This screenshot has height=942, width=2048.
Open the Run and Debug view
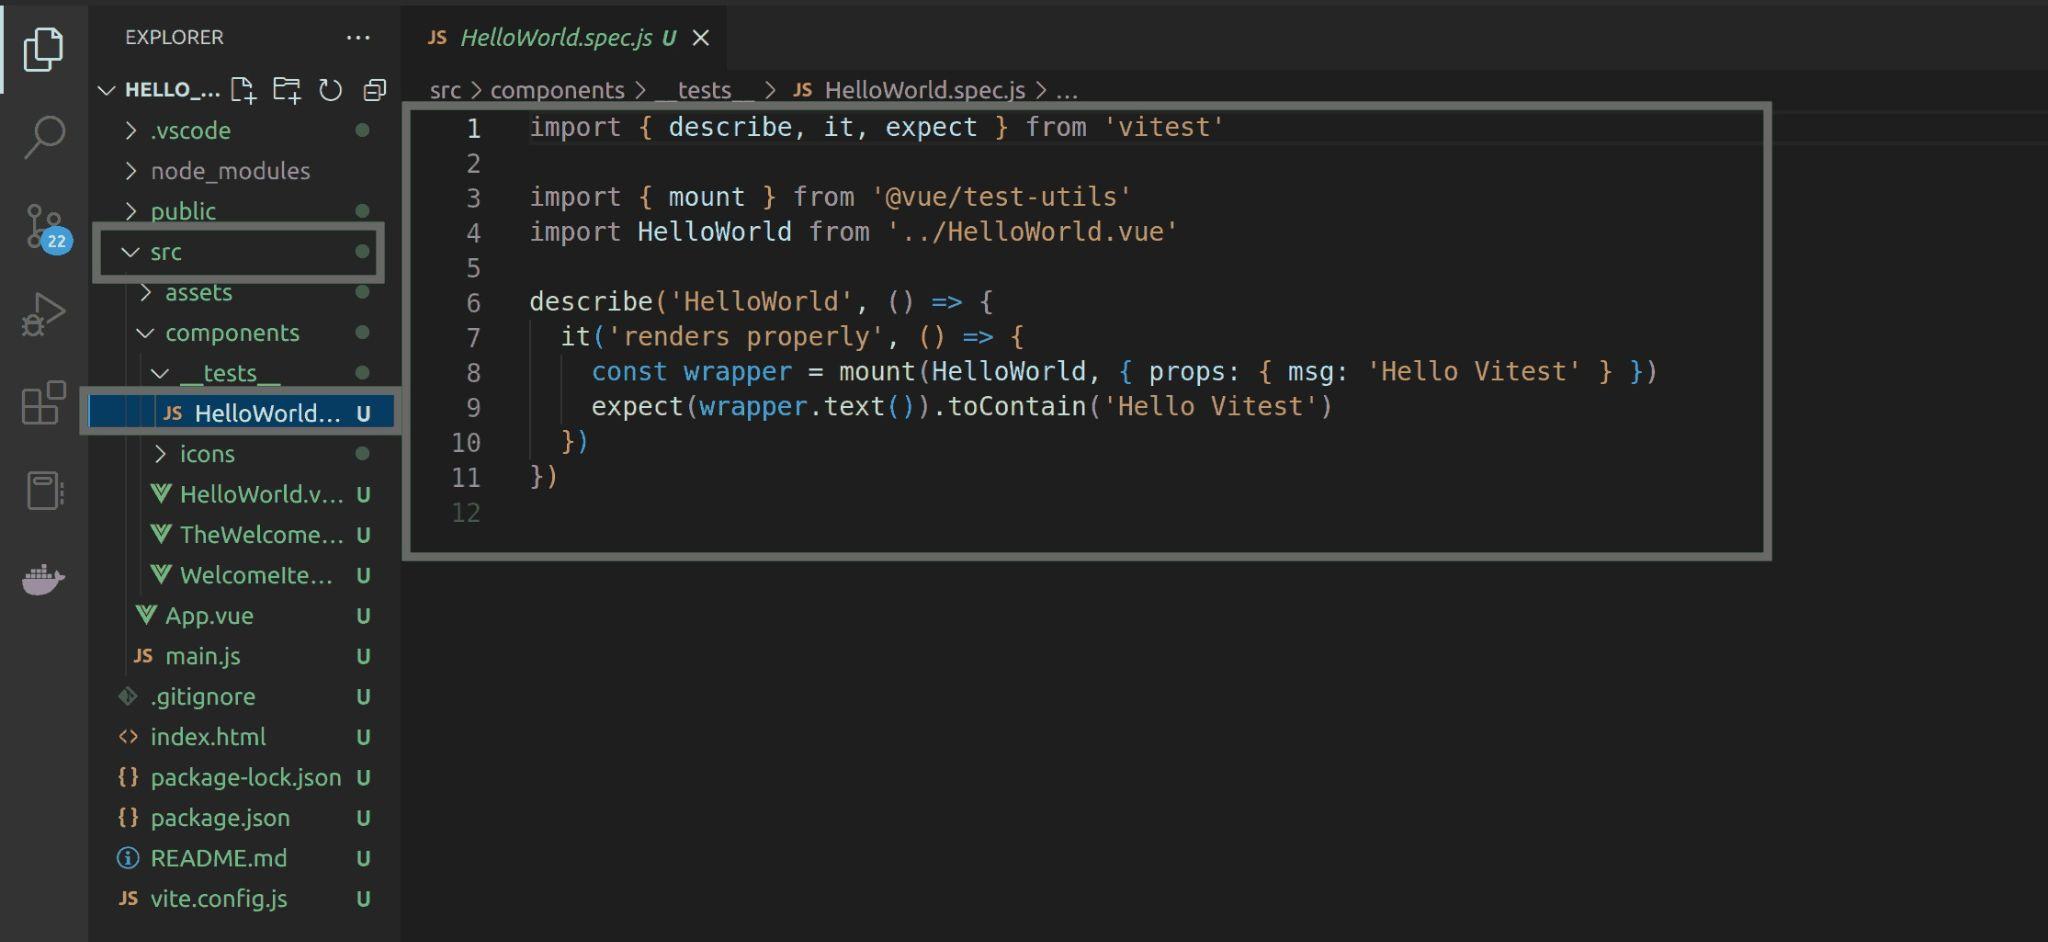pyautogui.click(x=44, y=314)
